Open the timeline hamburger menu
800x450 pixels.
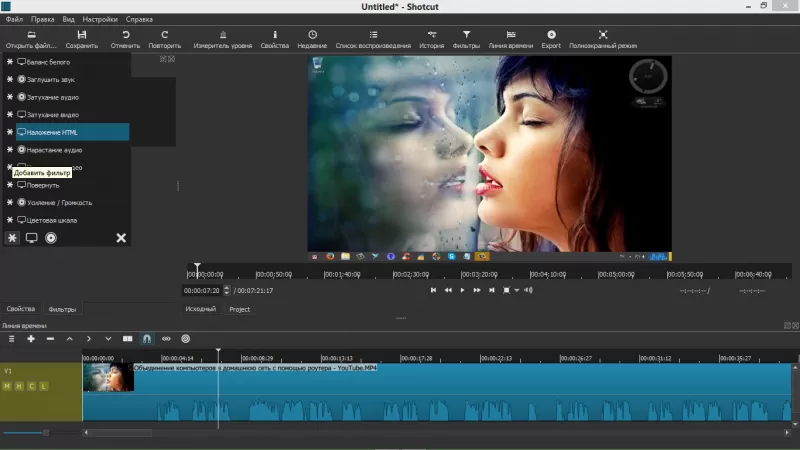click(x=11, y=339)
